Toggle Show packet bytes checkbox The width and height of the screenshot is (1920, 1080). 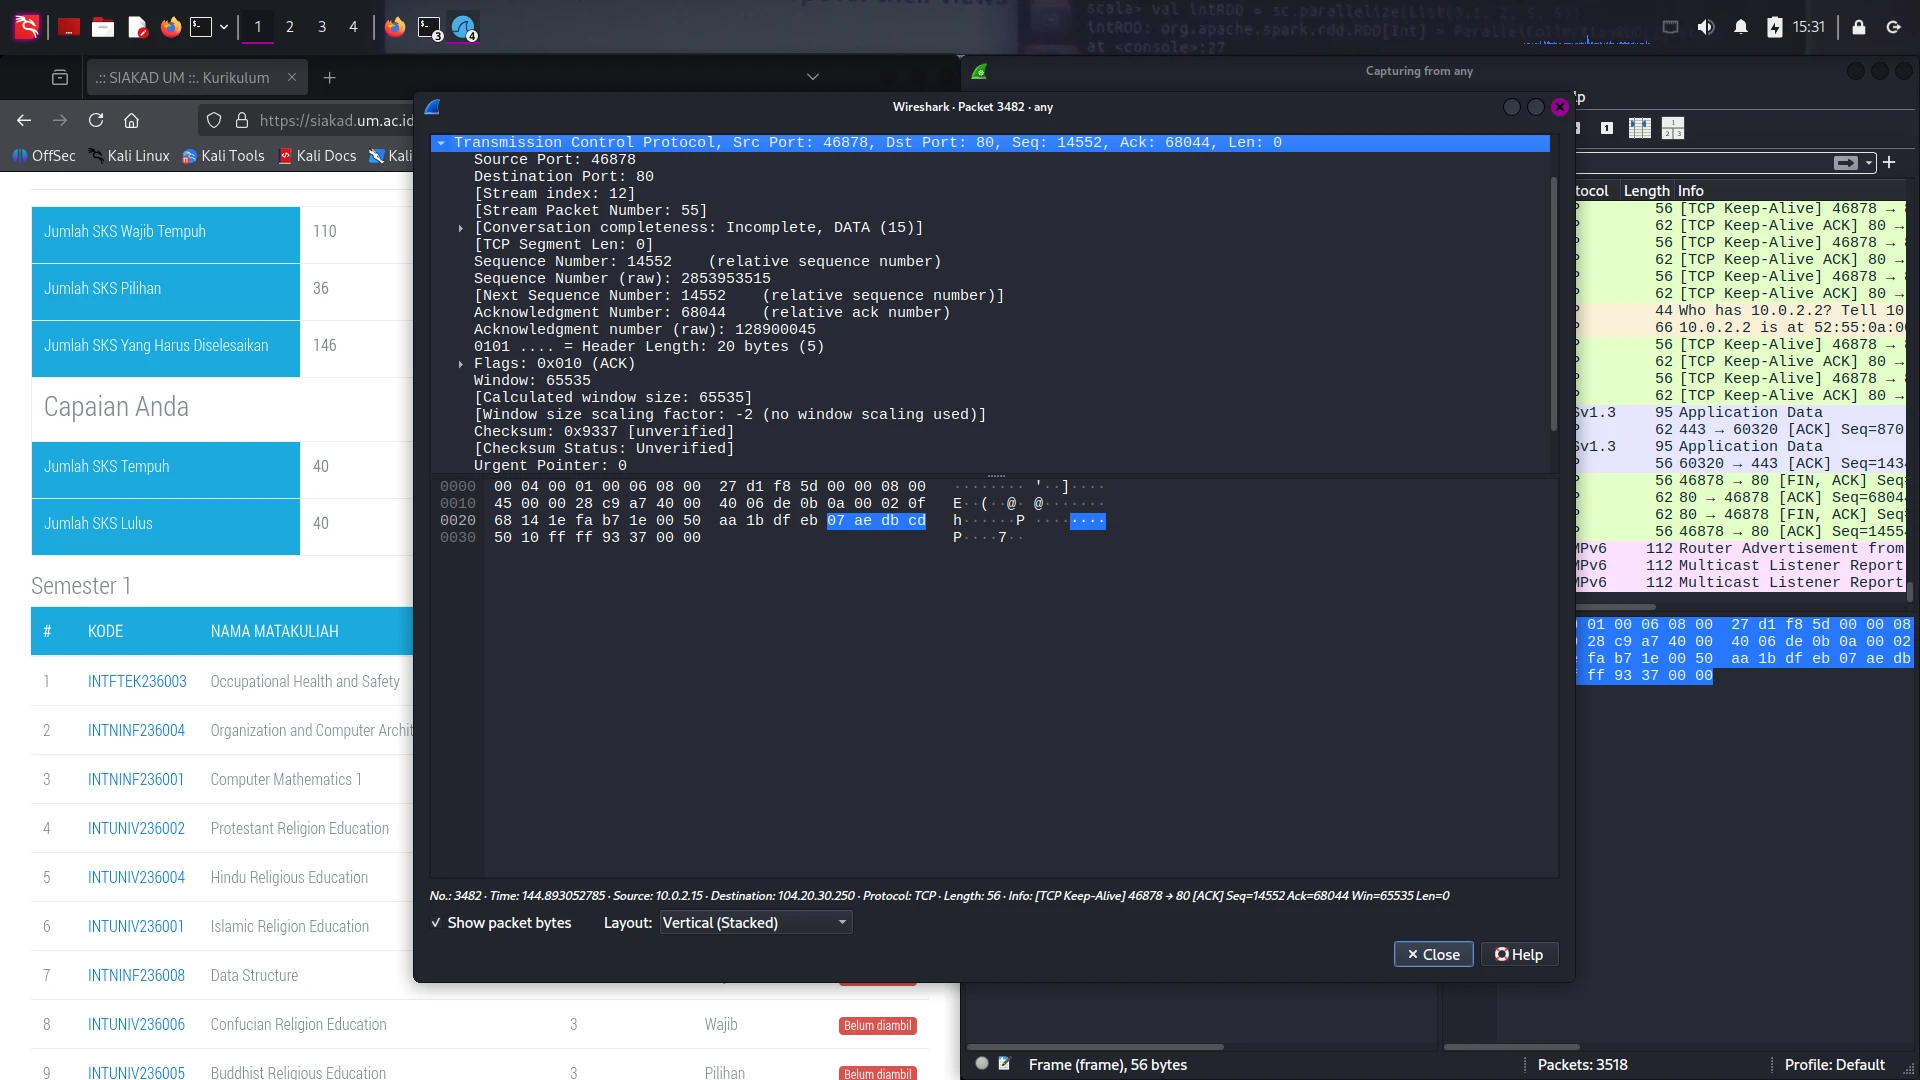coord(436,923)
